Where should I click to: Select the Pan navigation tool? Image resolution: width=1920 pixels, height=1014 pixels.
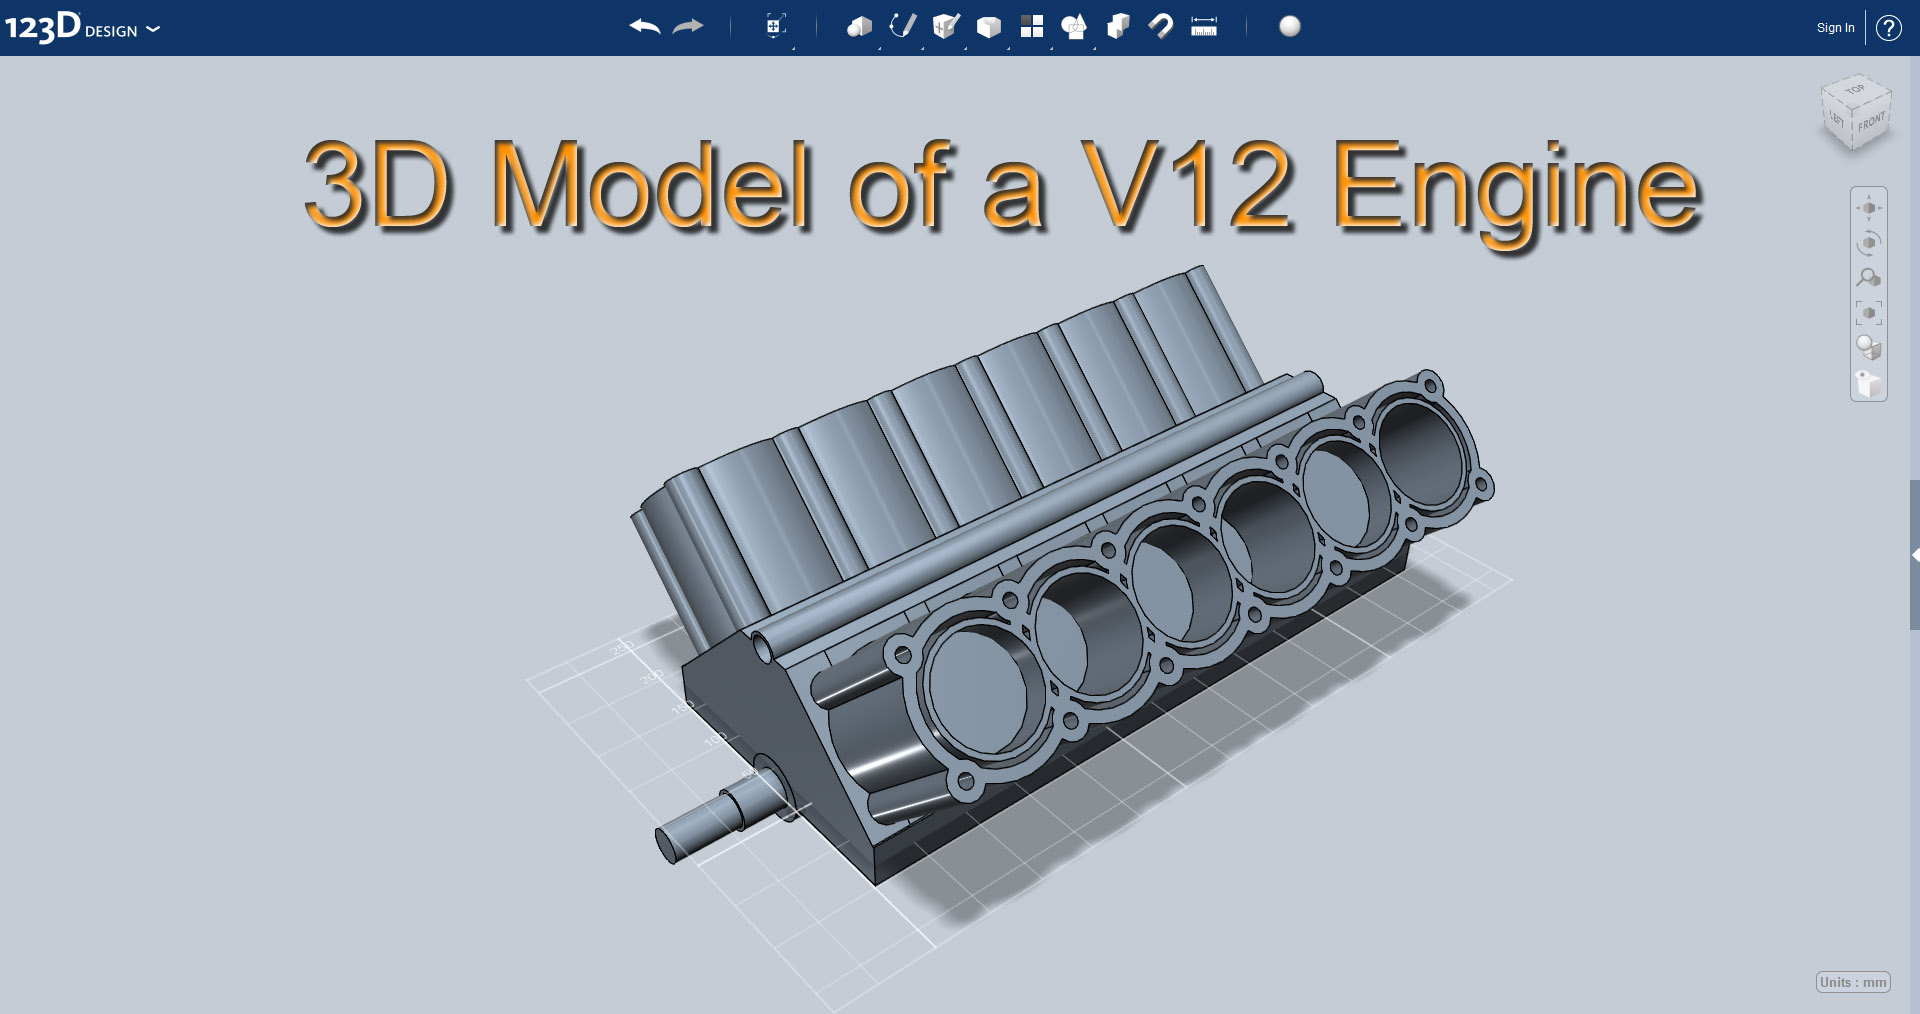click(1869, 208)
